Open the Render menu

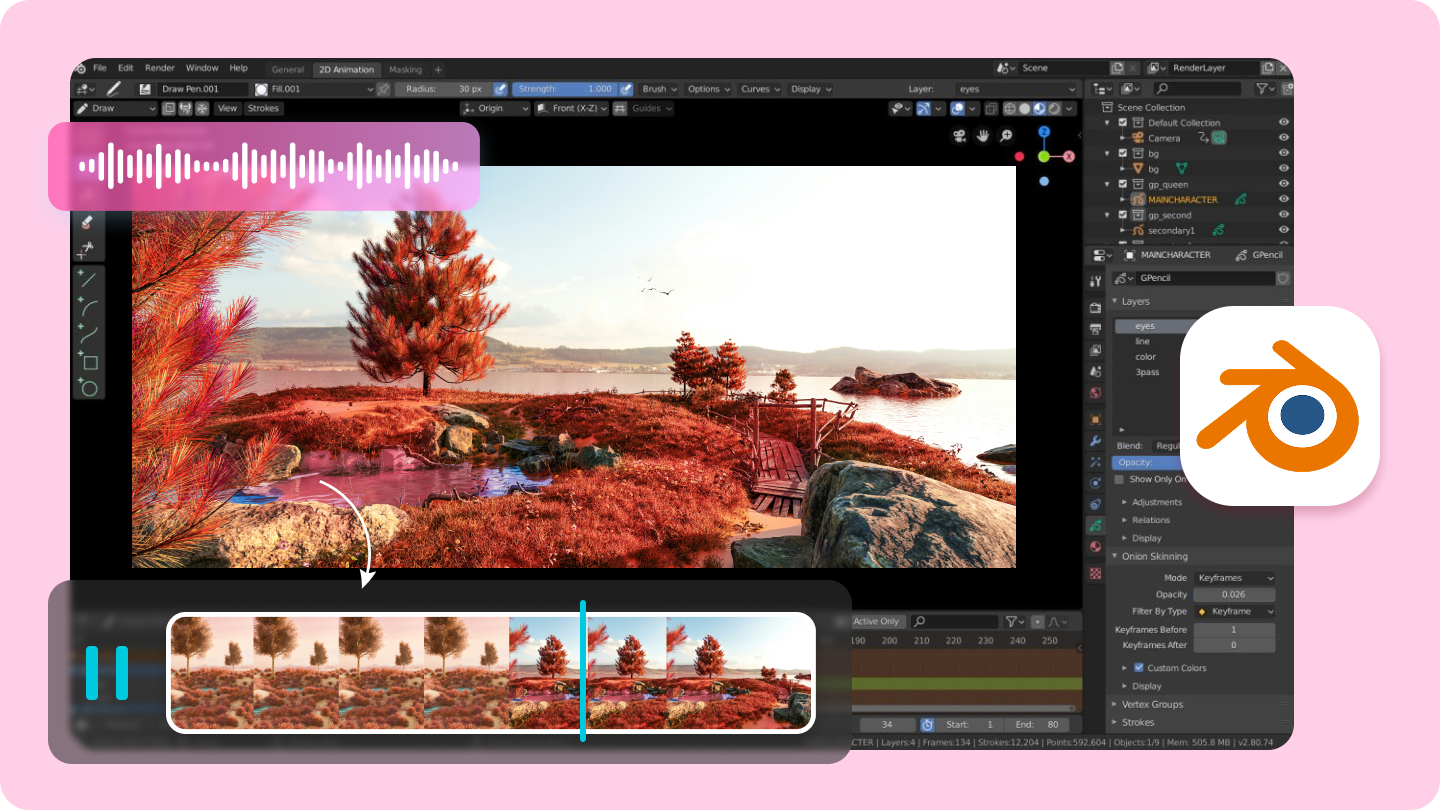159,68
